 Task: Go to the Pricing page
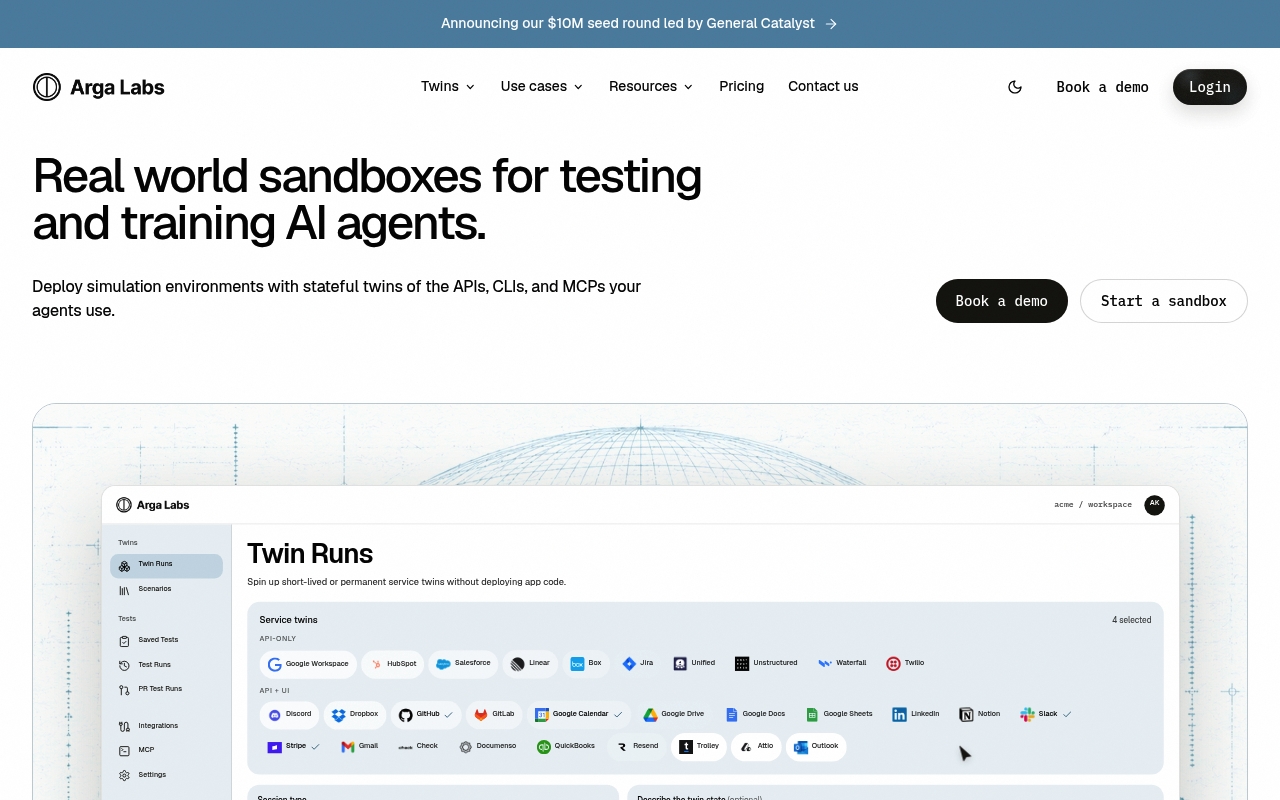point(741,86)
